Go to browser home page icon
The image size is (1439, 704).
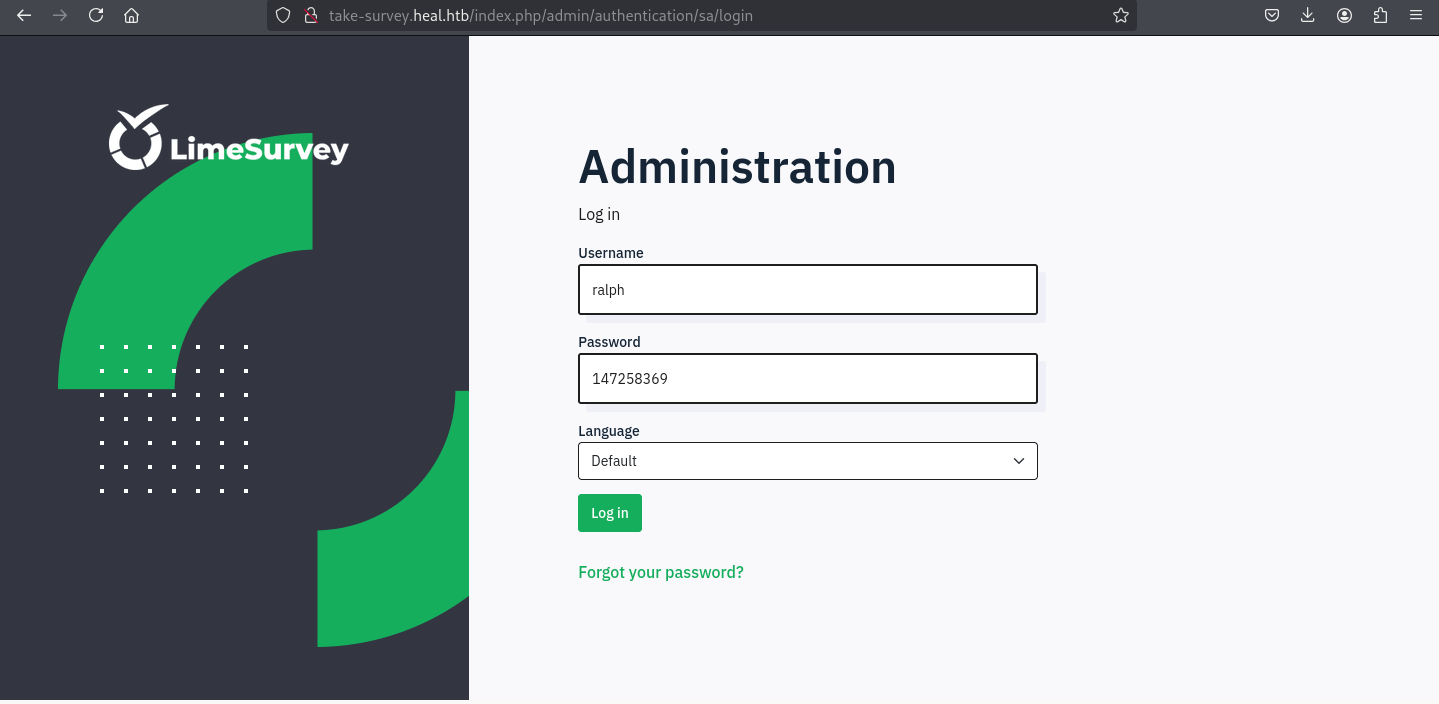[x=131, y=16]
